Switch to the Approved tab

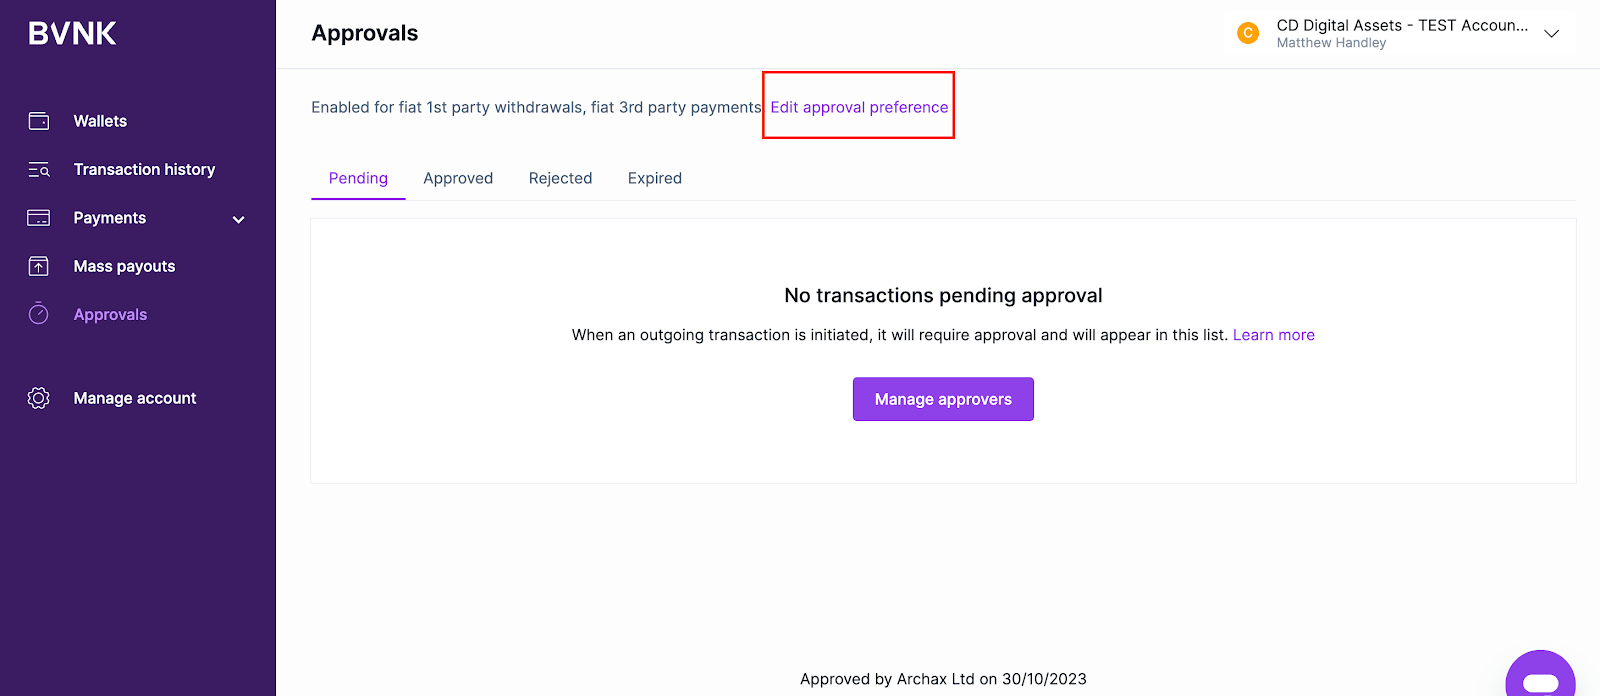(x=458, y=178)
